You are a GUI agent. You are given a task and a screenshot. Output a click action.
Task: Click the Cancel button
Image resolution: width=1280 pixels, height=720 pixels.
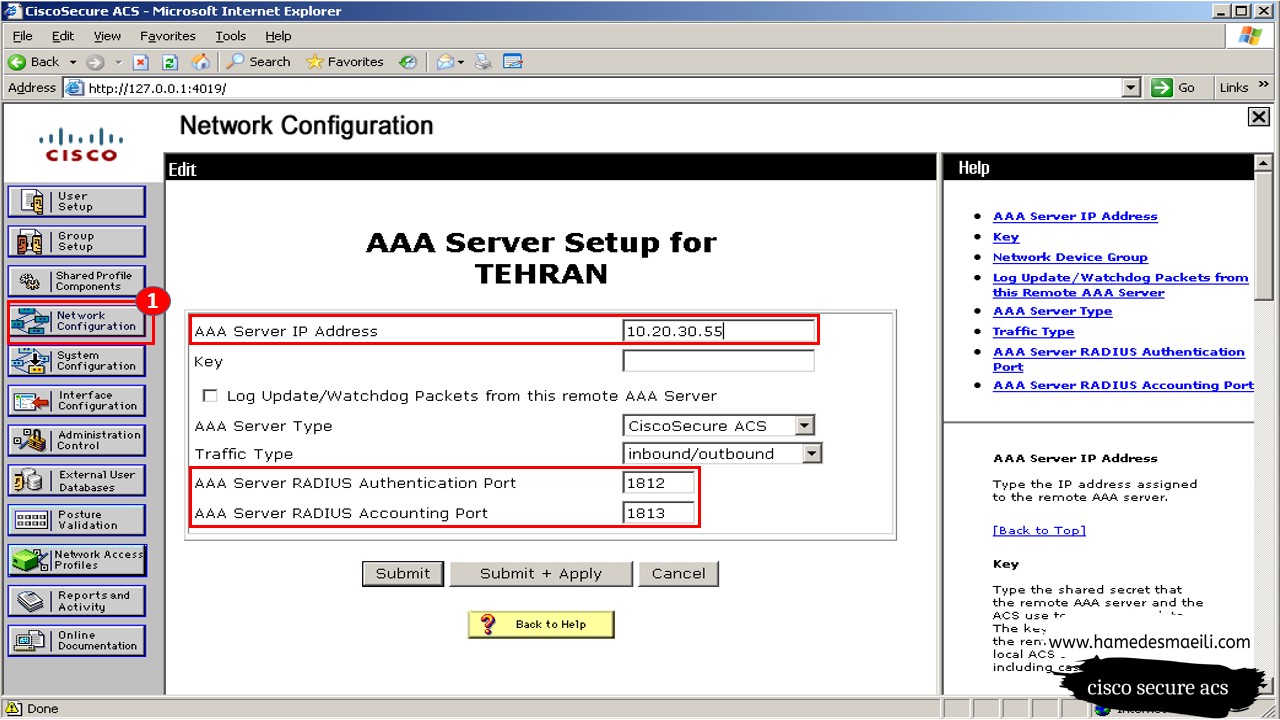(678, 574)
